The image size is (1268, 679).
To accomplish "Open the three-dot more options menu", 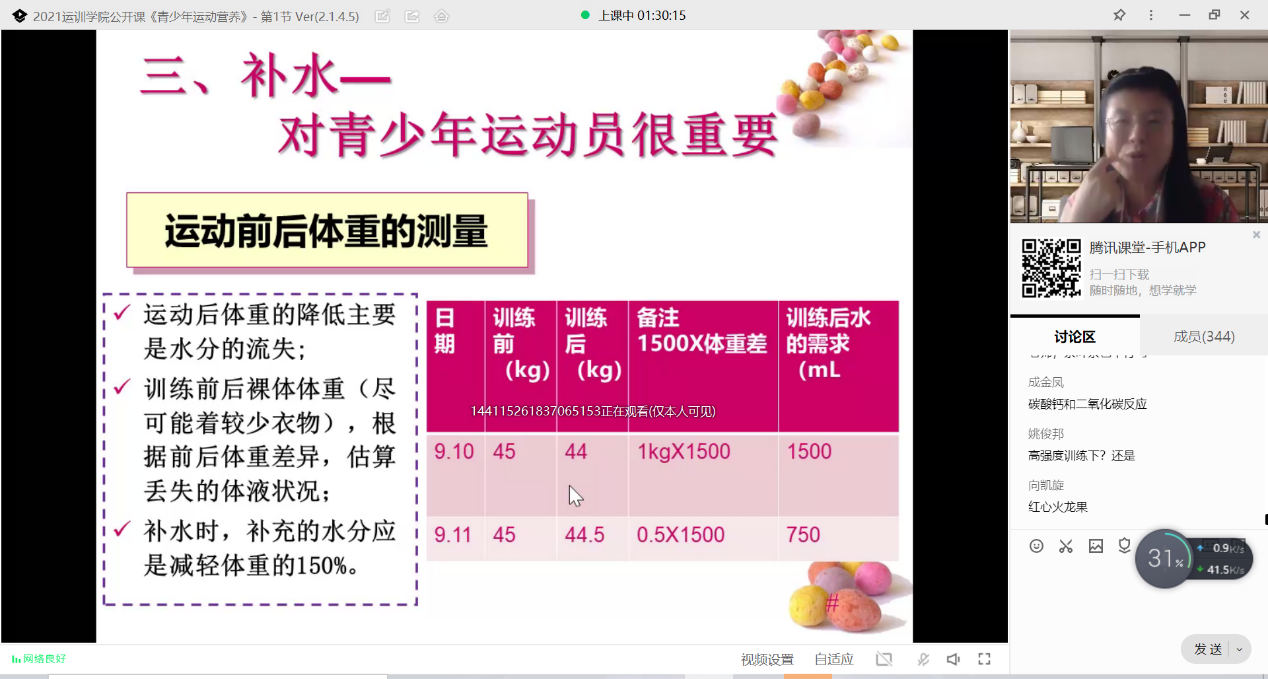I will pos(1151,15).
